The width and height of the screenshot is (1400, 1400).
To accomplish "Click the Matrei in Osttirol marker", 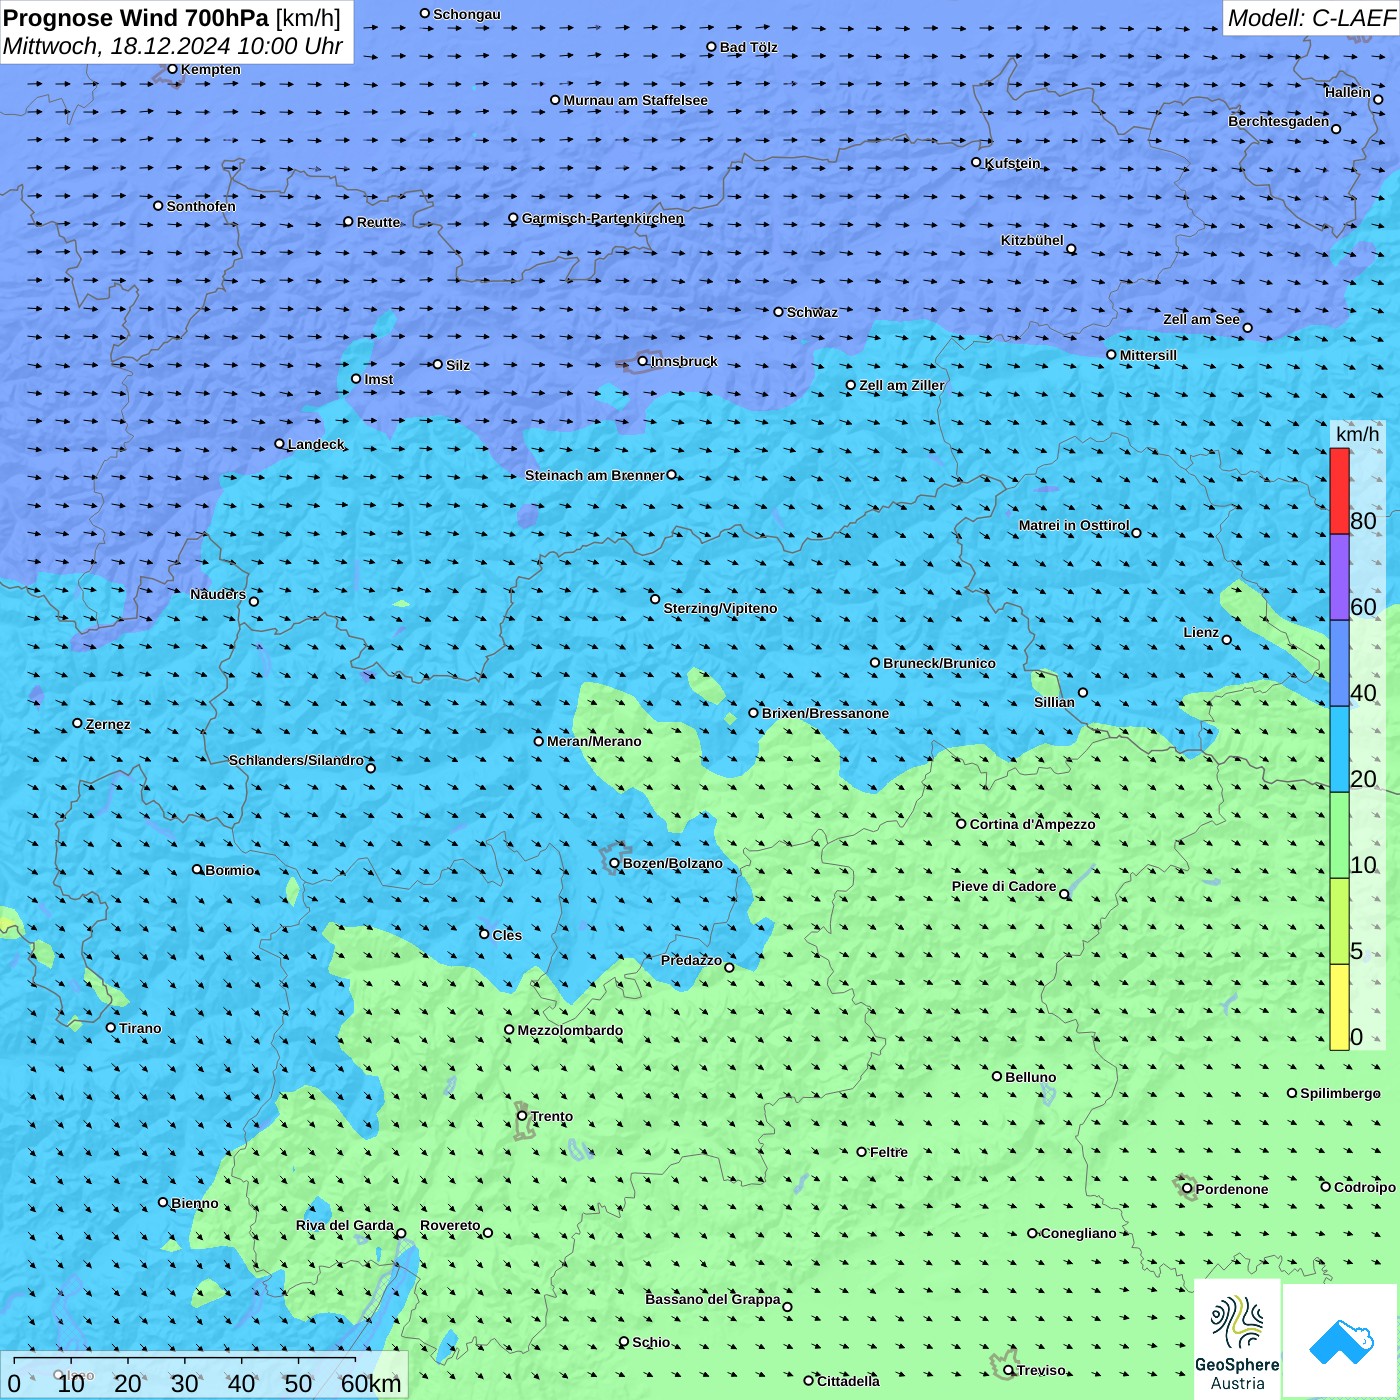I will tap(1136, 533).
